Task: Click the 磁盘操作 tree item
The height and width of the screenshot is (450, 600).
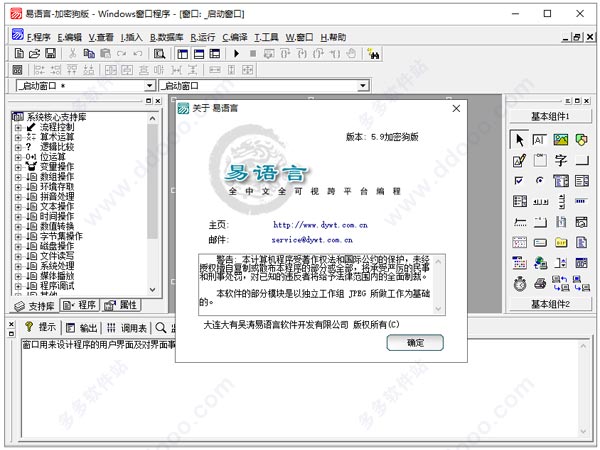Action: 57,246
